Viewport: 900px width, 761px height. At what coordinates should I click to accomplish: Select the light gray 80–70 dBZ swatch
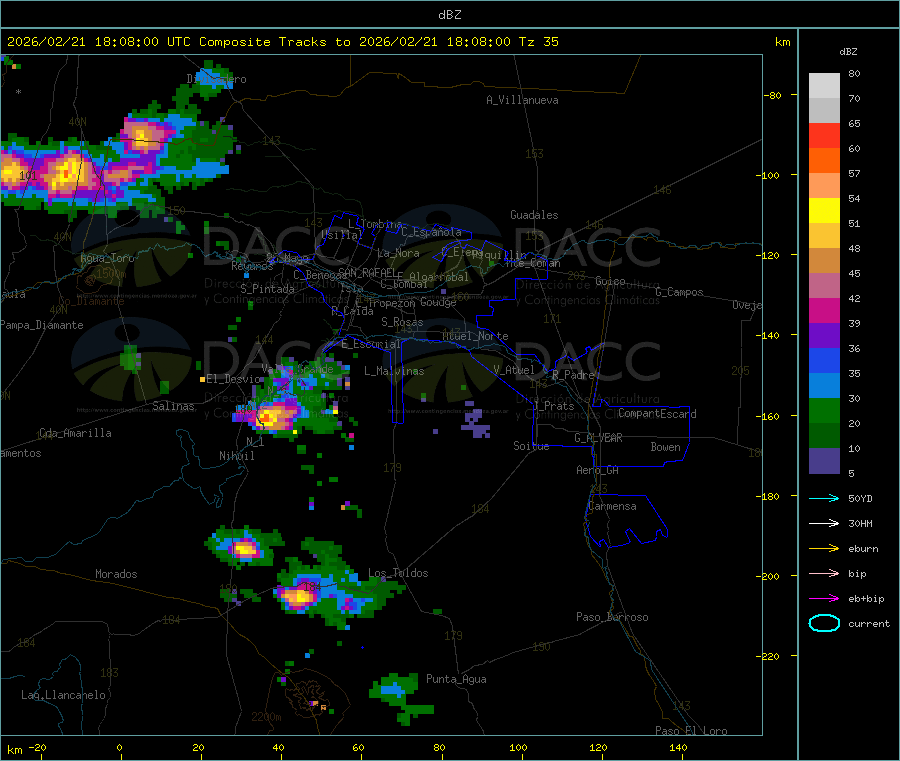point(824,86)
